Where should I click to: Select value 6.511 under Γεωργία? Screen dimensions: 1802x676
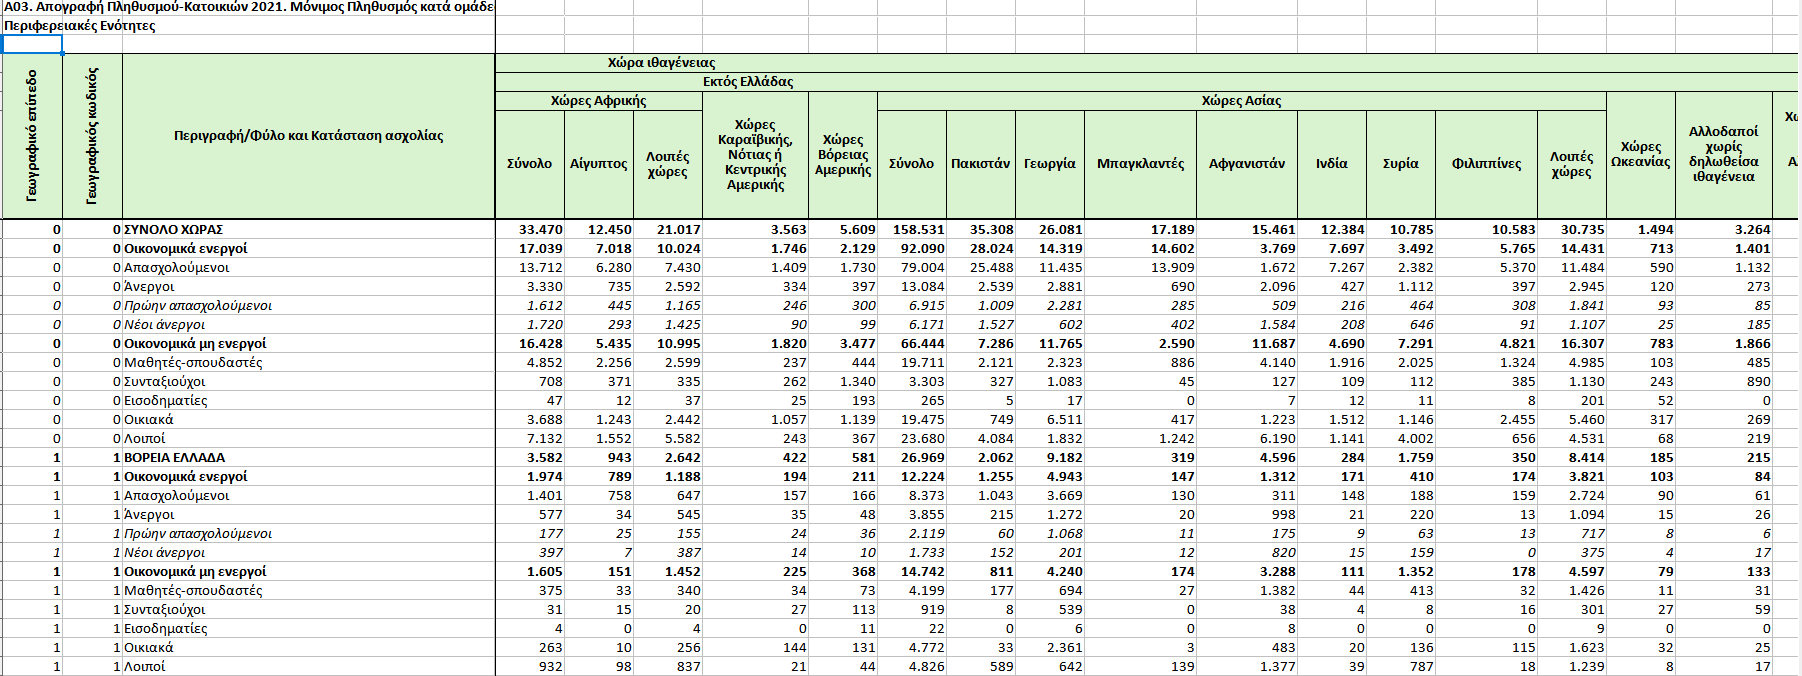click(1065, 420)
